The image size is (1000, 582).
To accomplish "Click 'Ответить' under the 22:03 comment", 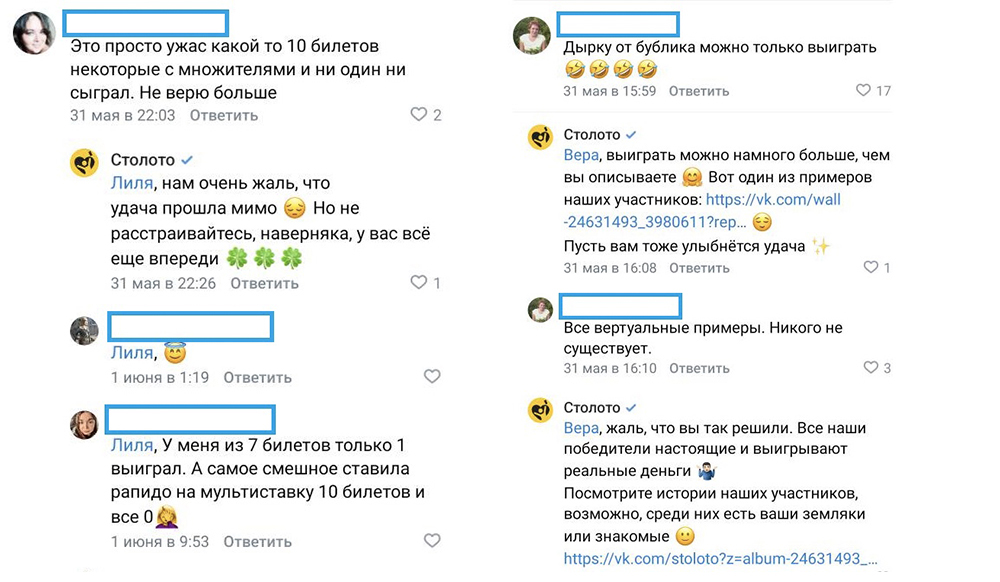I will (x=225, y=115).
